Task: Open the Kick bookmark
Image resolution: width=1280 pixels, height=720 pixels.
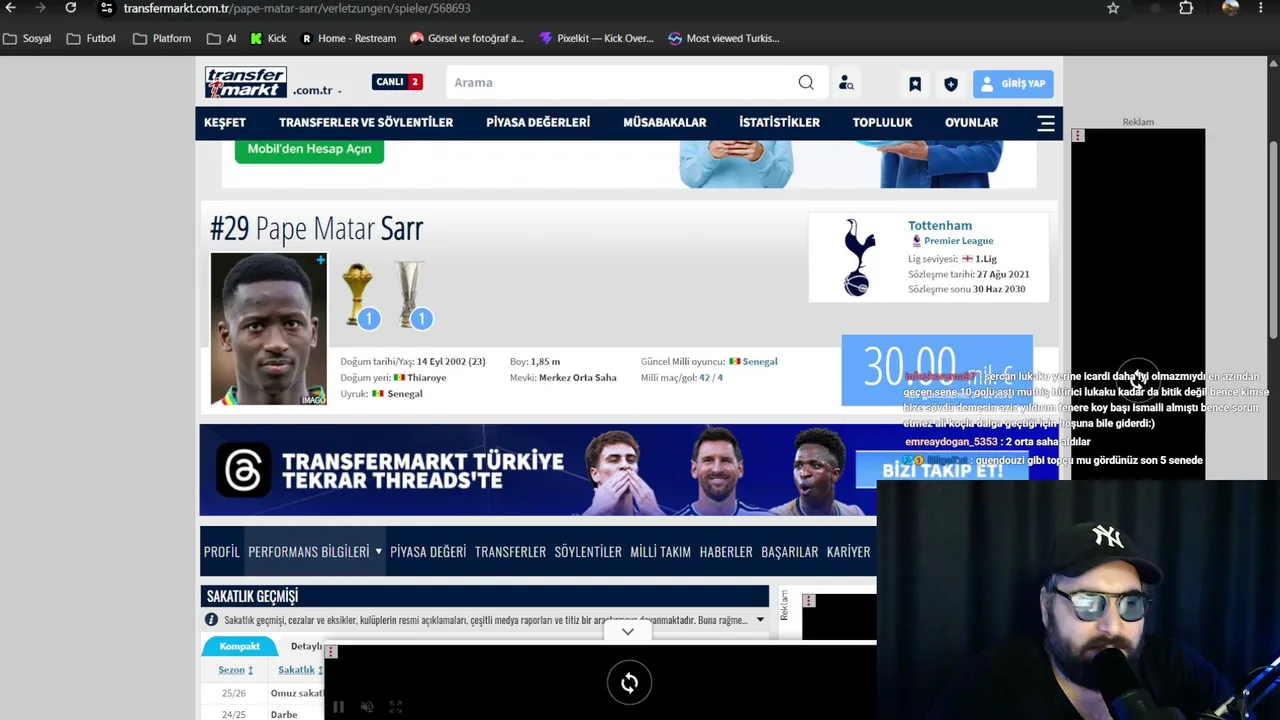Action: pyautogui.click(x=268, y=38)
